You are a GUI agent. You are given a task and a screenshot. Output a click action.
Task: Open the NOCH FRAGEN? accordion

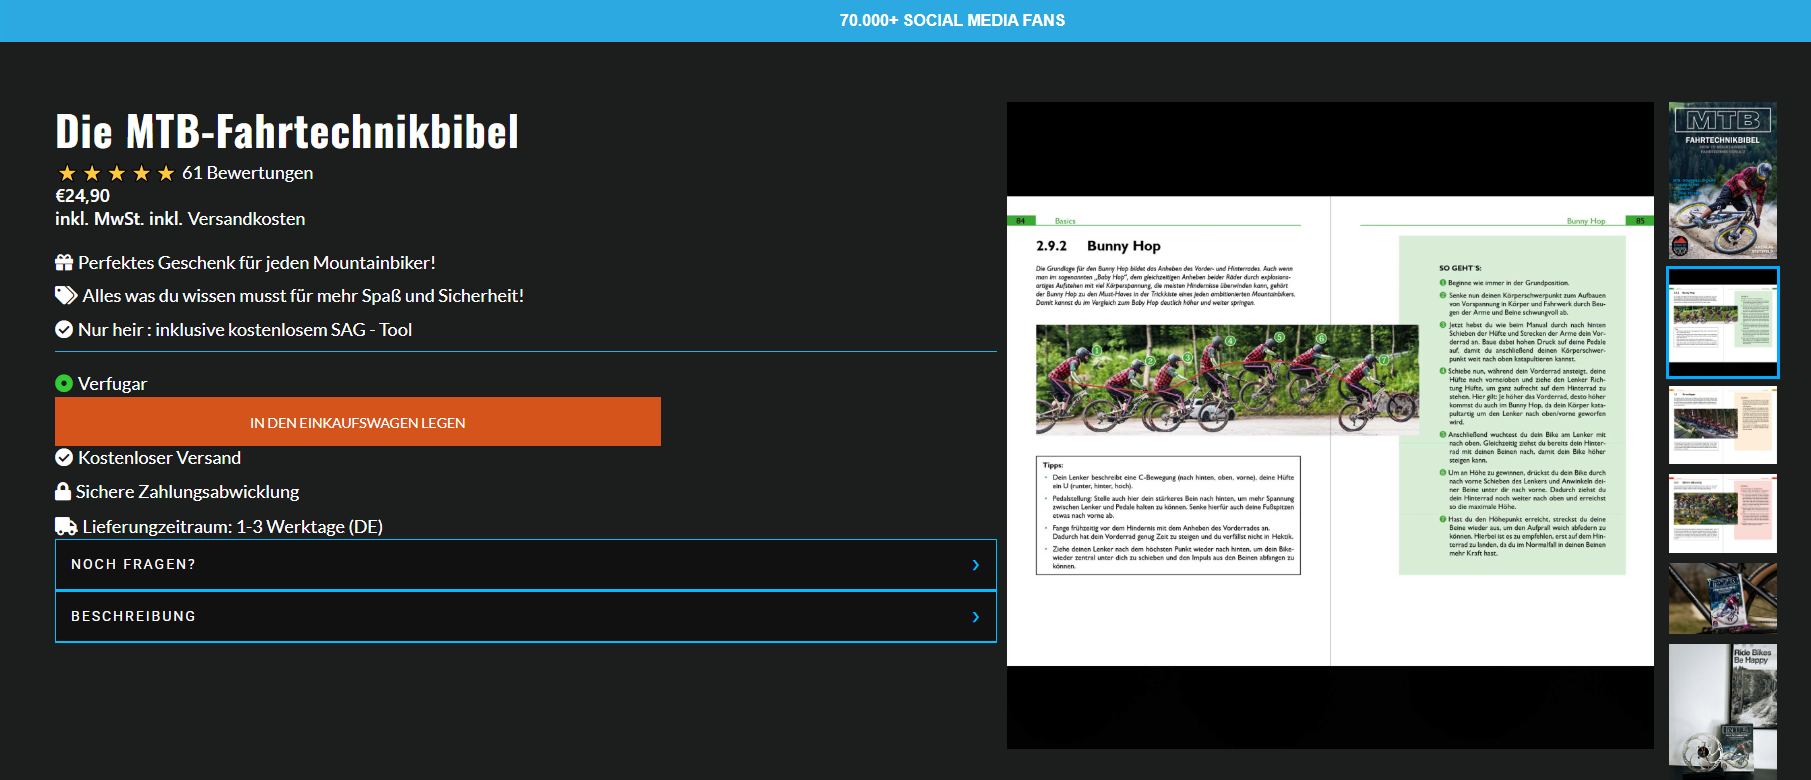pyautogui.click(x=526, y=565)
